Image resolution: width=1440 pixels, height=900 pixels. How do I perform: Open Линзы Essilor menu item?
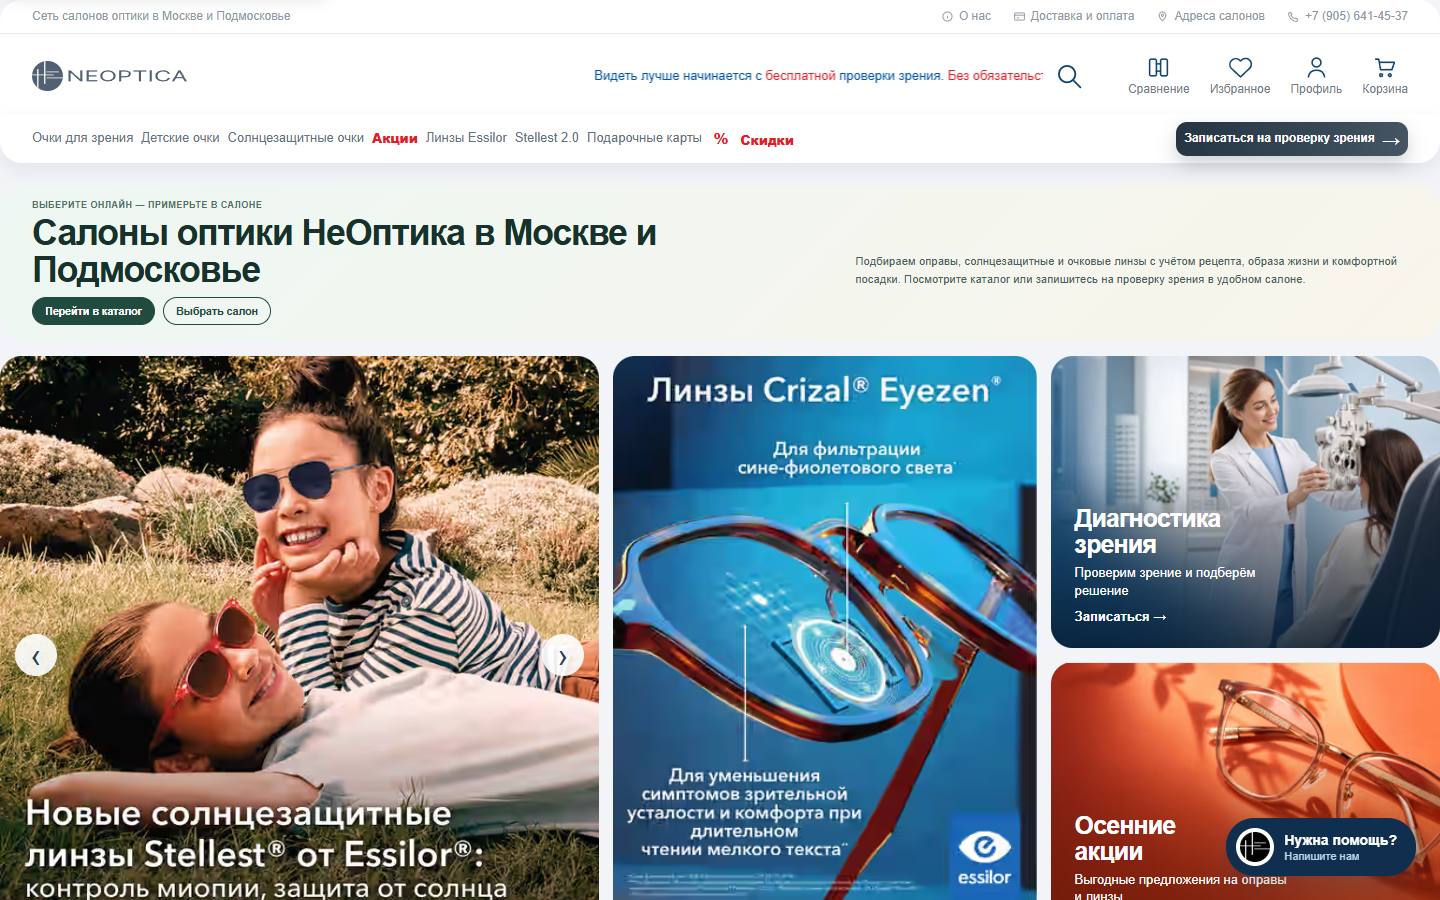pos(466,138)
